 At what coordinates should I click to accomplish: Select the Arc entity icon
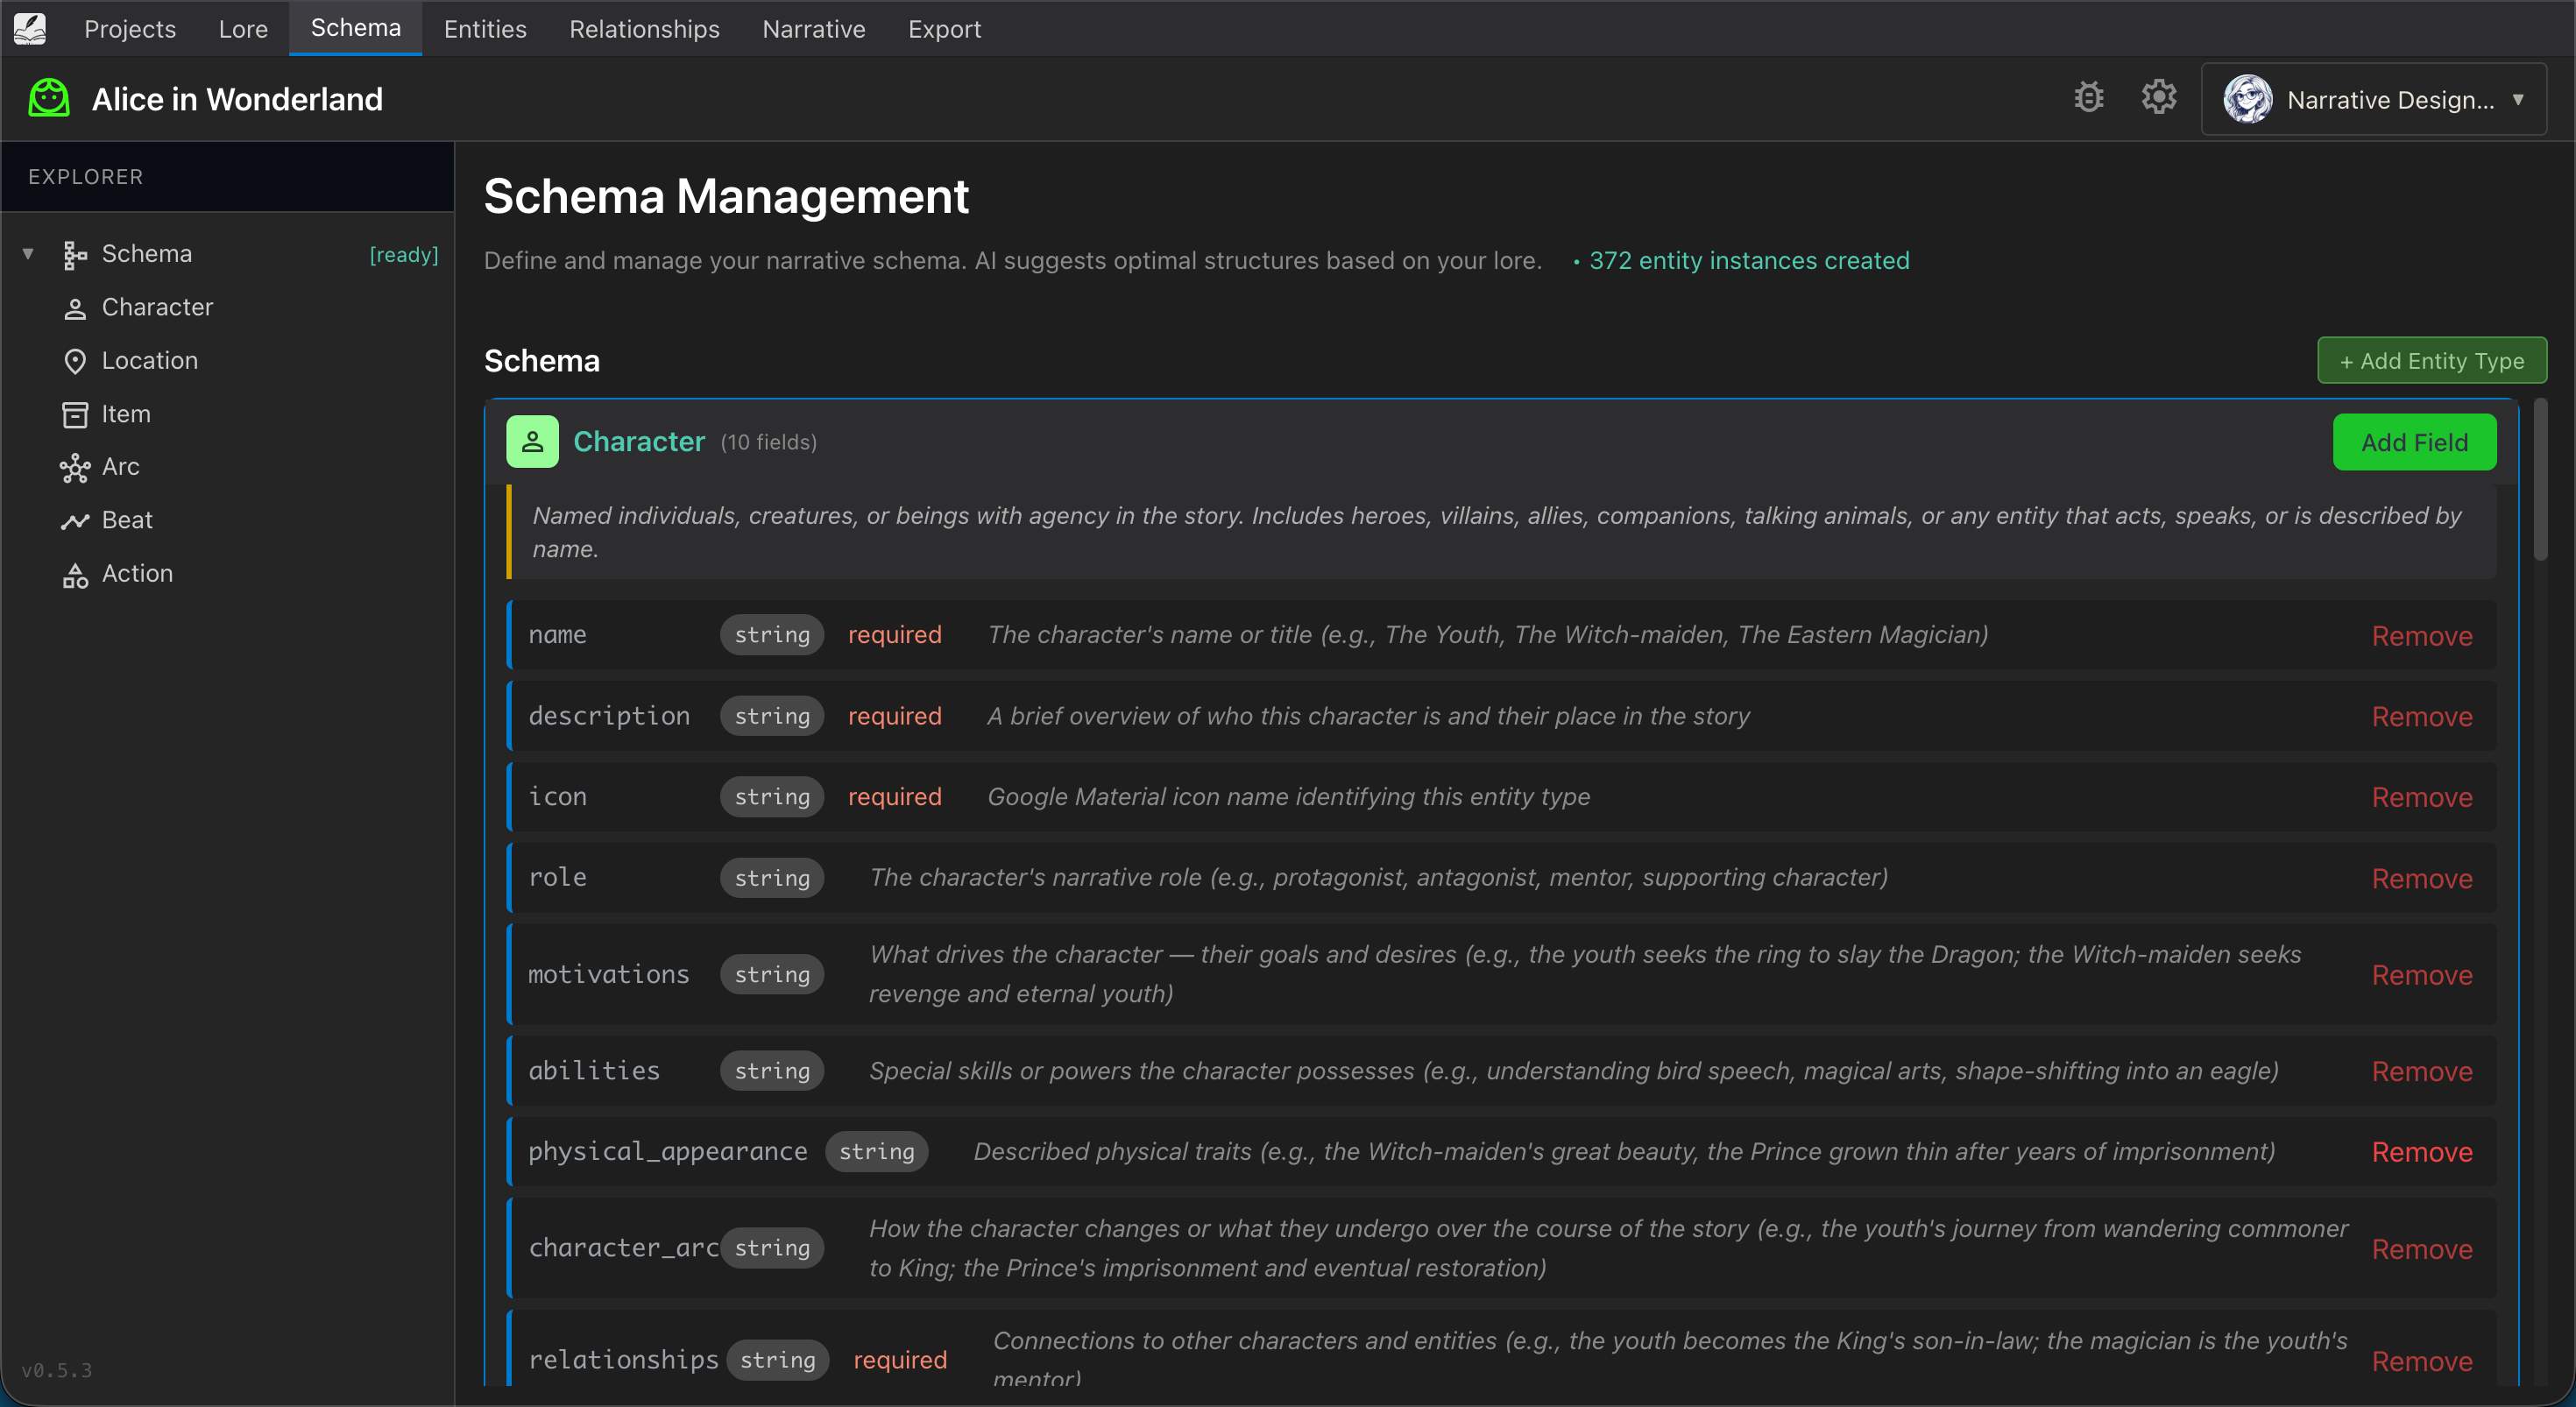pyautogui.click(x=75, y=467)
